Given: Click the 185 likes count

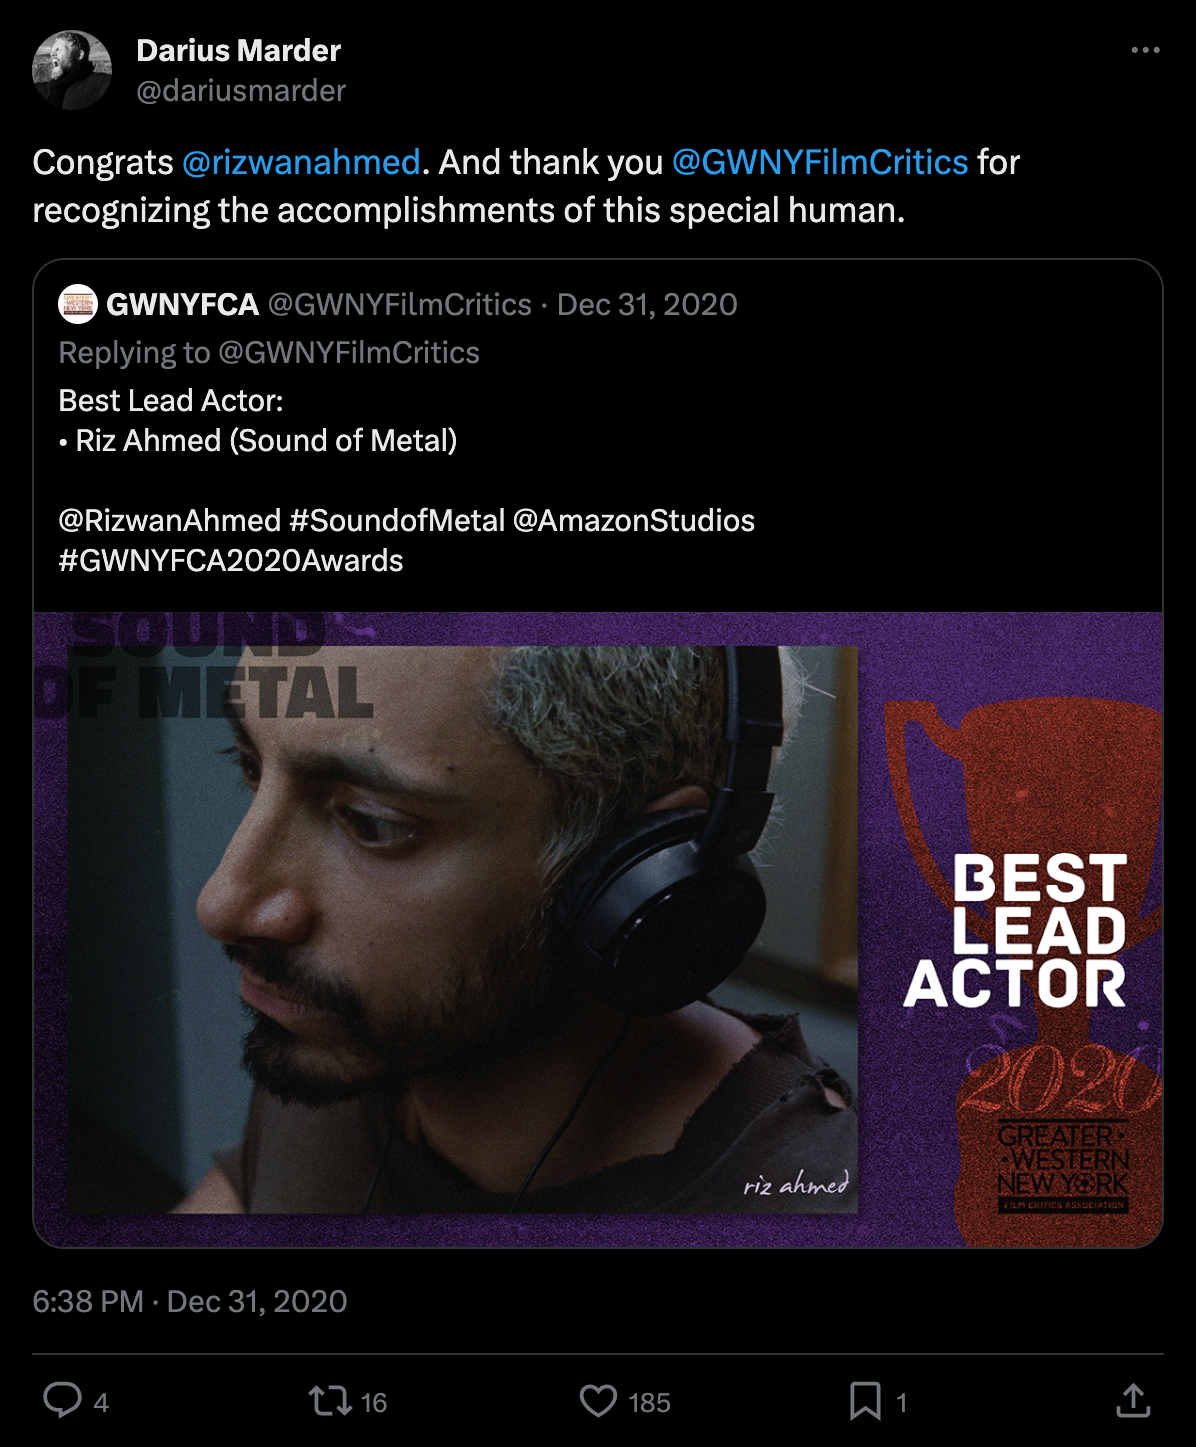Looking at the screenshot, I should click(649, 1403).
